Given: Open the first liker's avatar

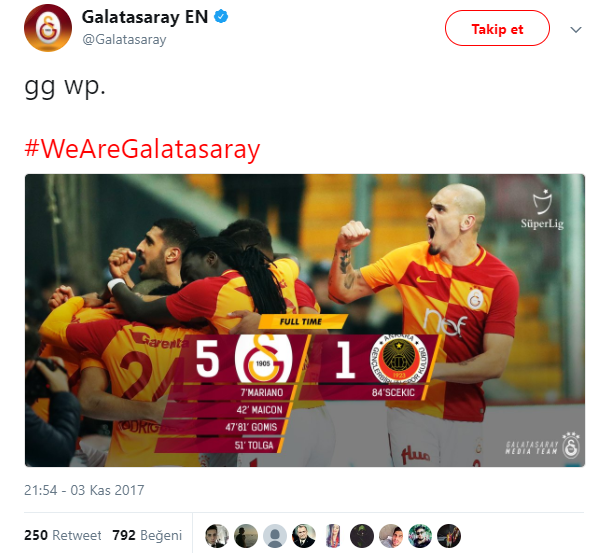Looking at the screenshot, I should coord(217,536).
